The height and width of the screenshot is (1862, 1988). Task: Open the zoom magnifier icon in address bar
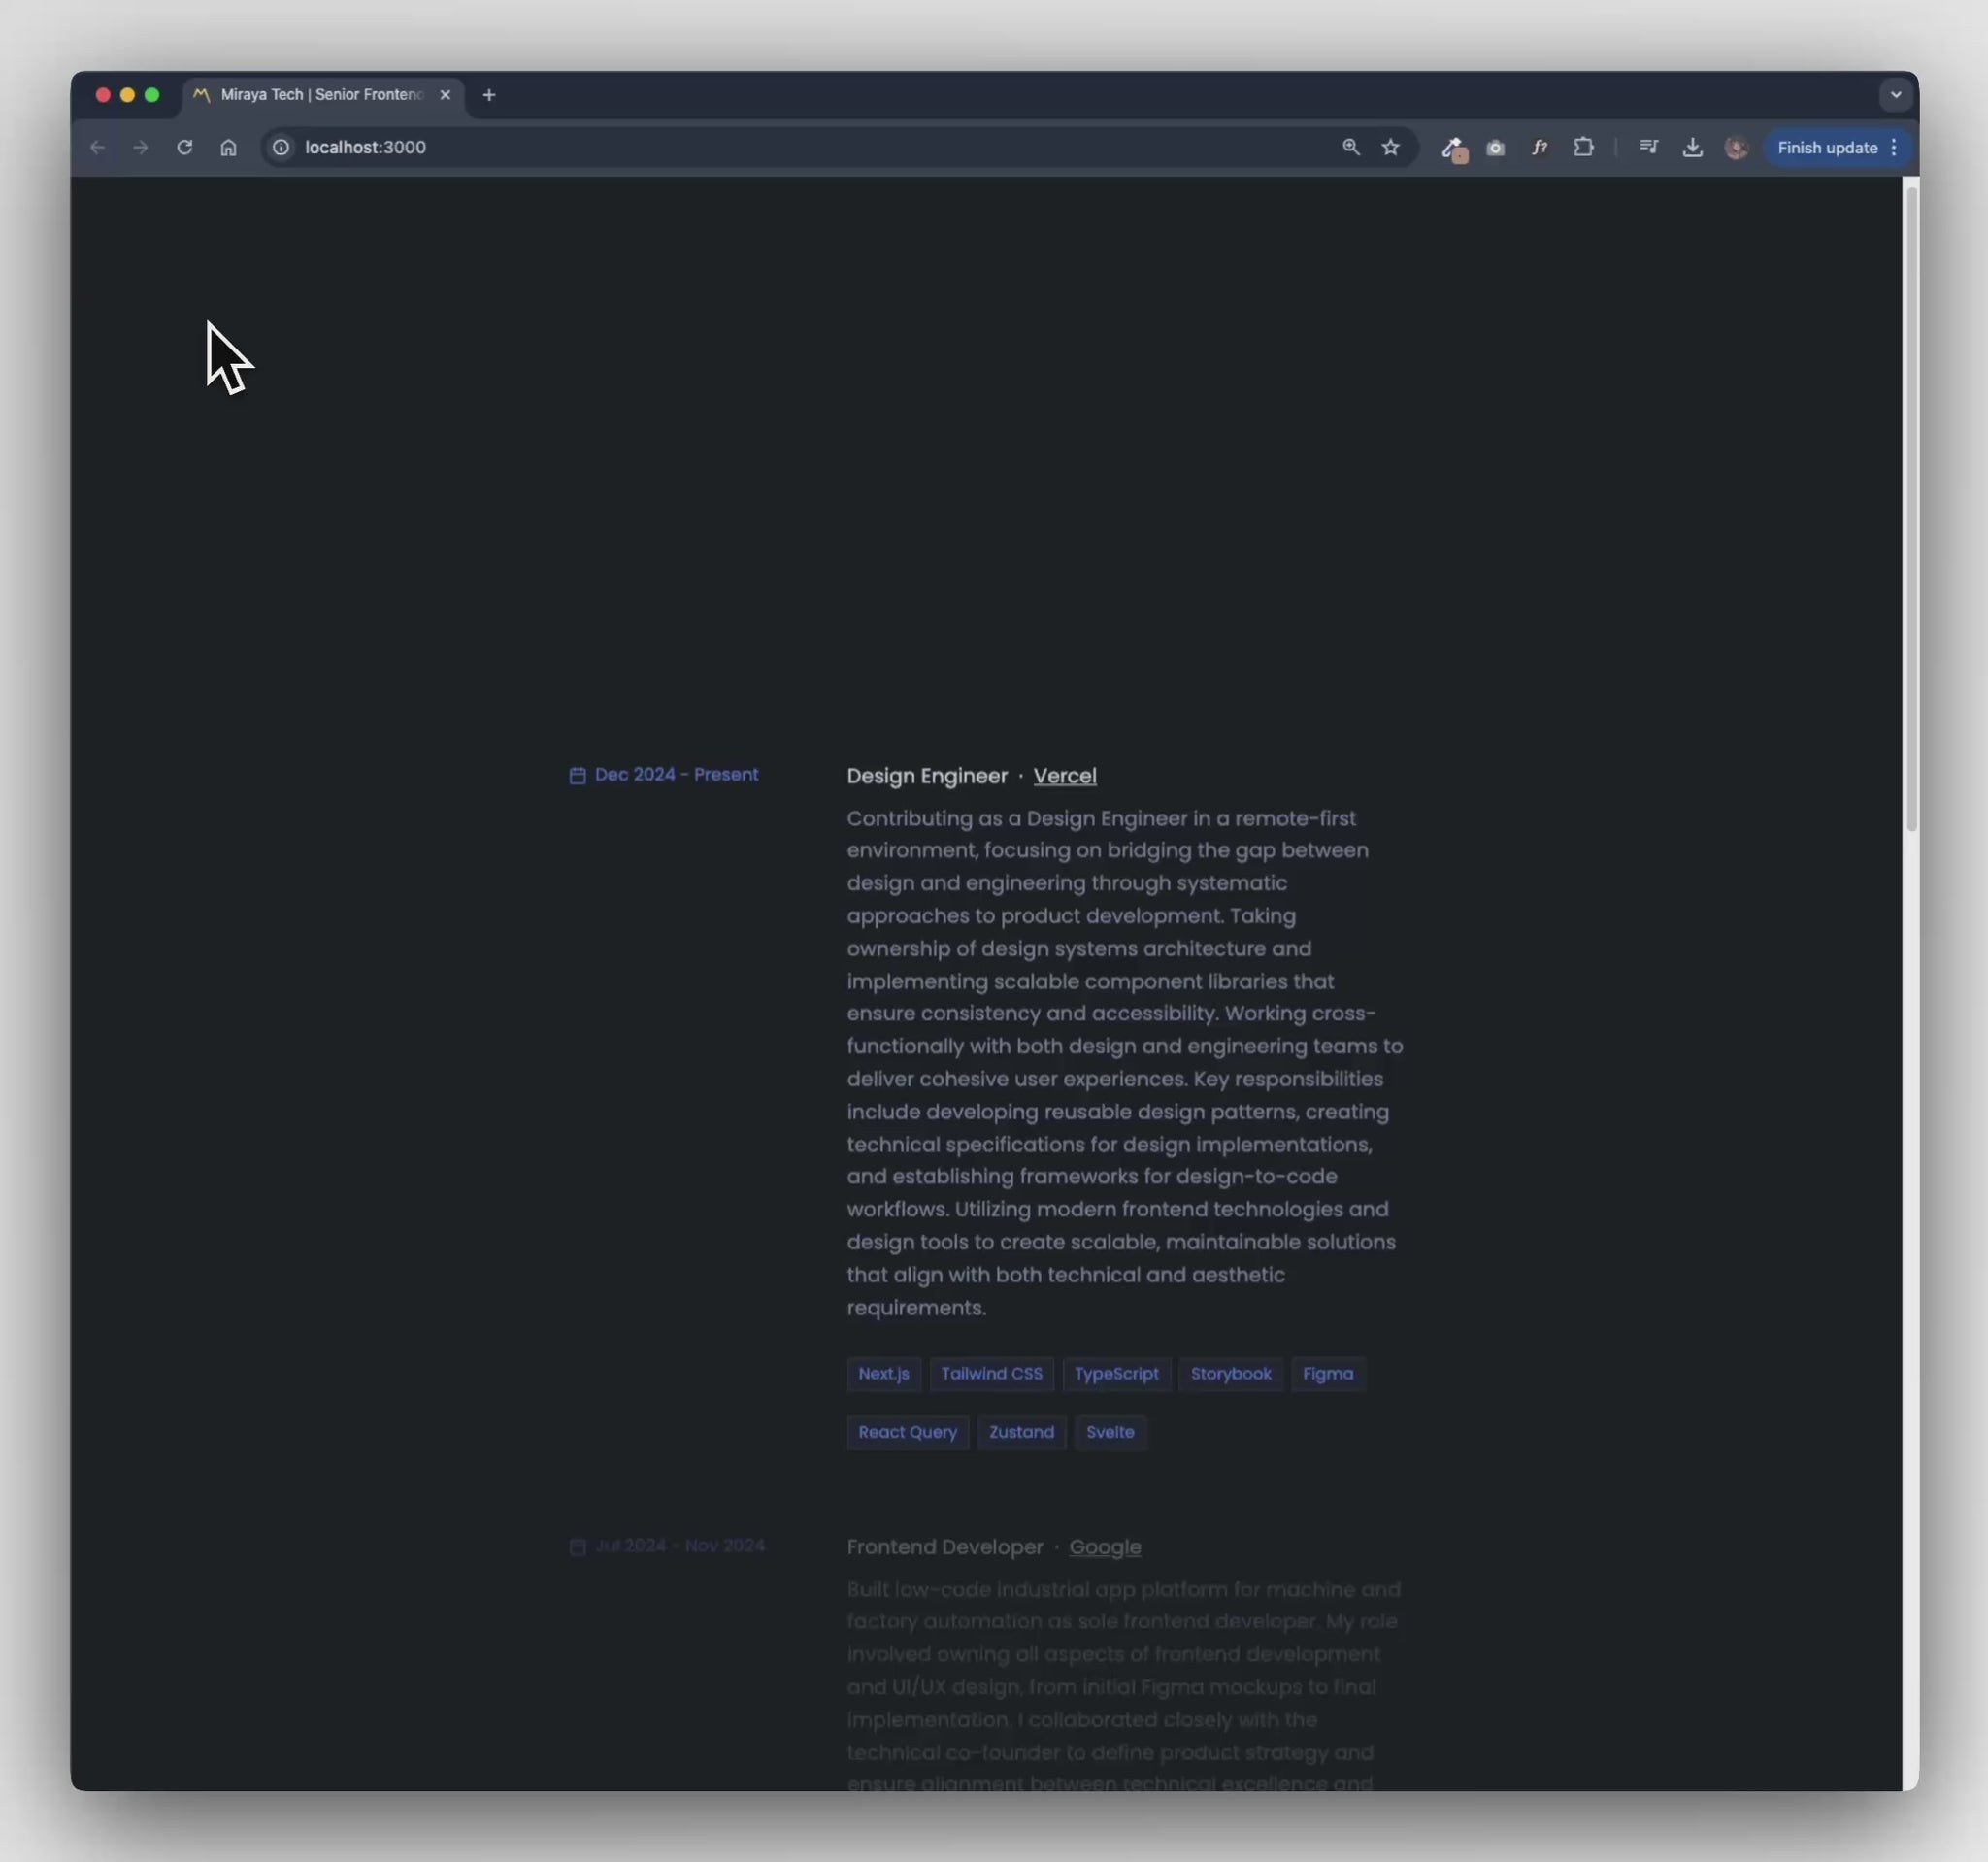(x=1350, y=147)
